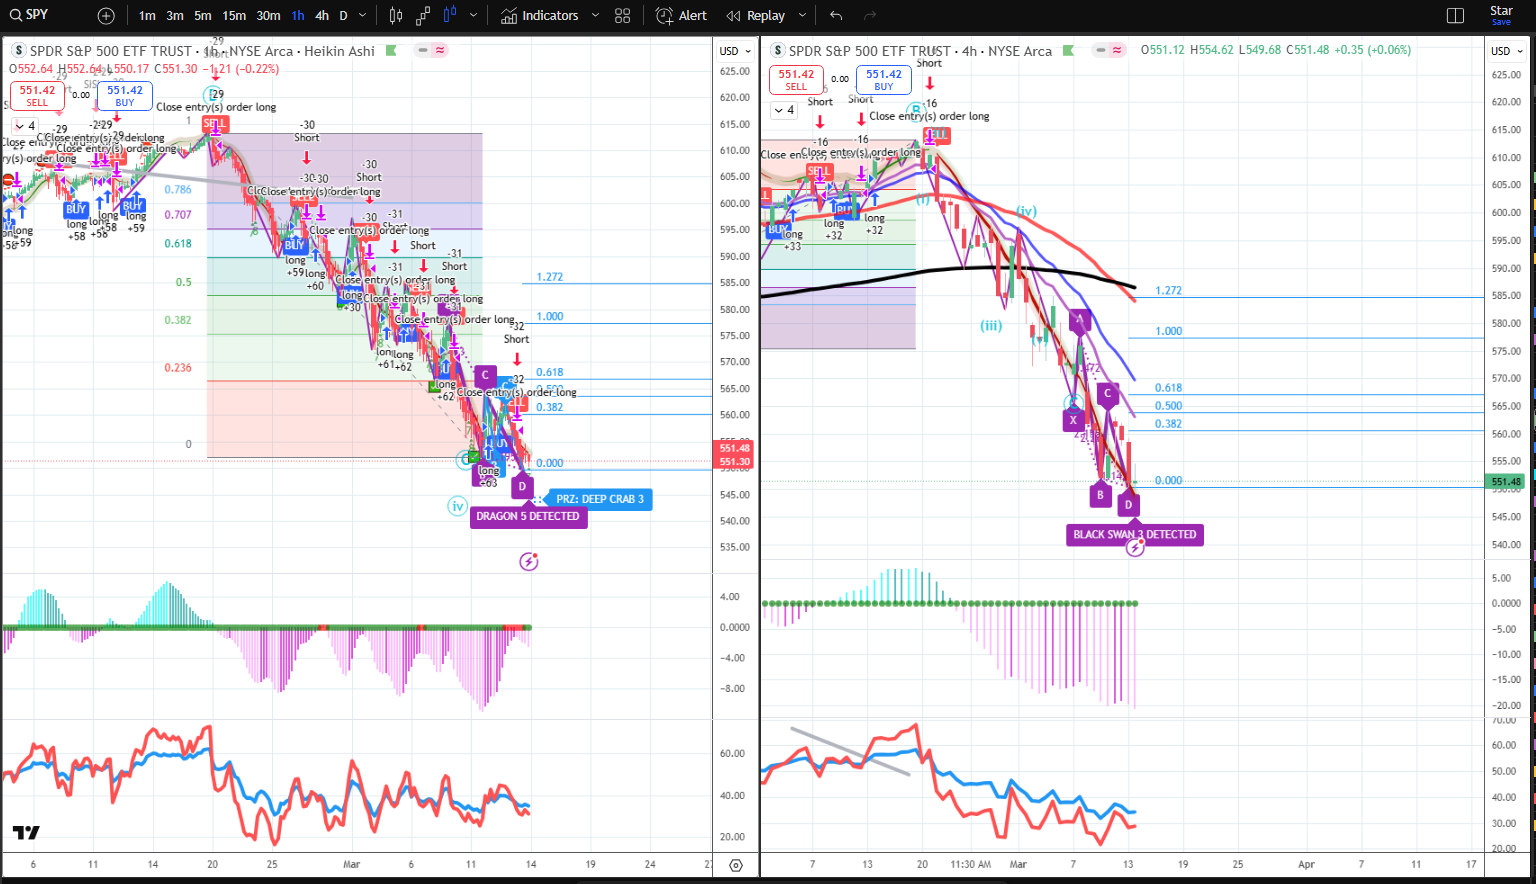Click the purple lightning event icon, left chart
The height and width of the screenshot is (884, 1536).
click(529, 562)
